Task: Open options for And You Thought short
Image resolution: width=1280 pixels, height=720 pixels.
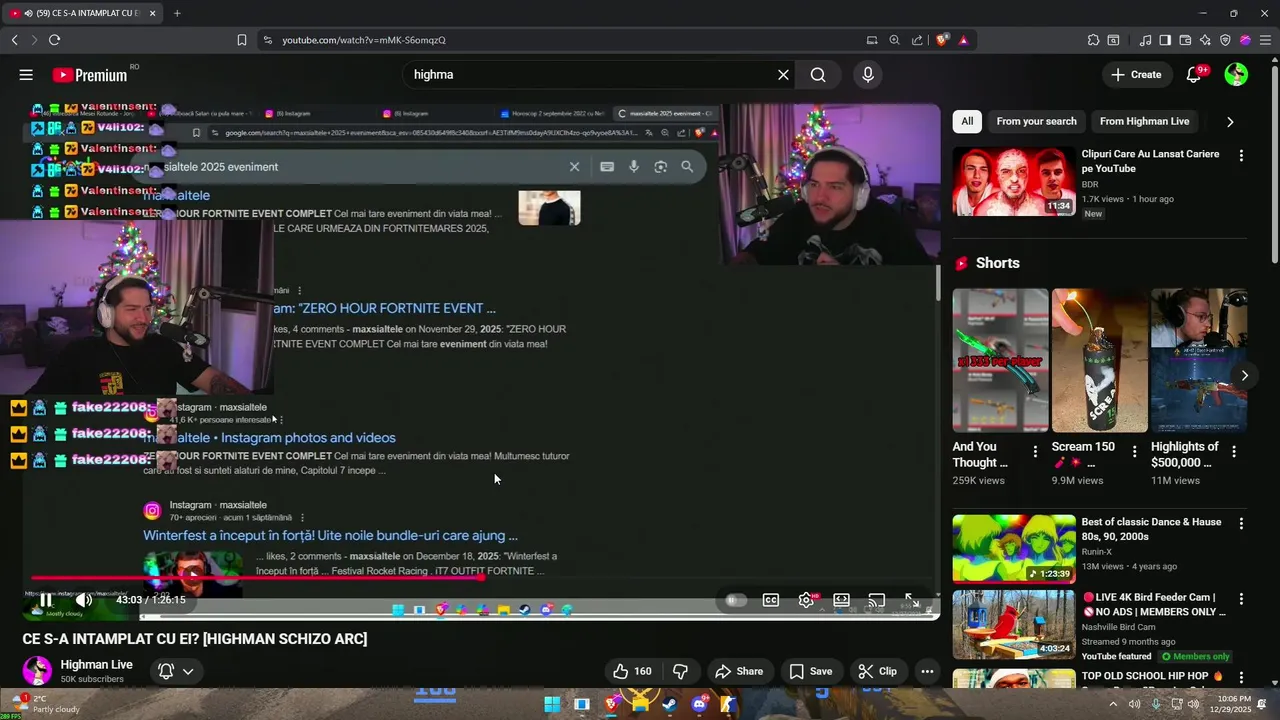Action: point(1035,452)
